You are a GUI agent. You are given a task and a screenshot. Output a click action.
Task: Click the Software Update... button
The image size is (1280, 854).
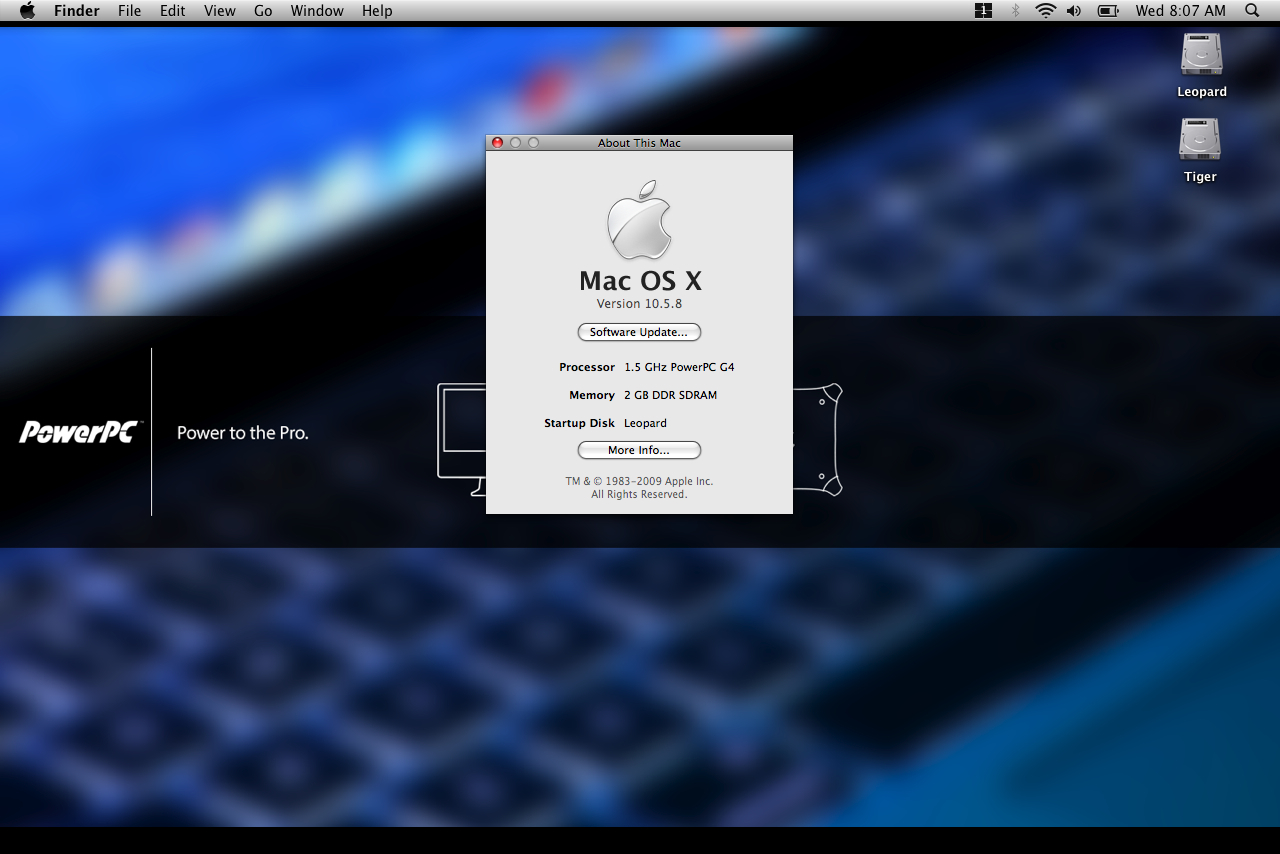click(x=639, y=332)
